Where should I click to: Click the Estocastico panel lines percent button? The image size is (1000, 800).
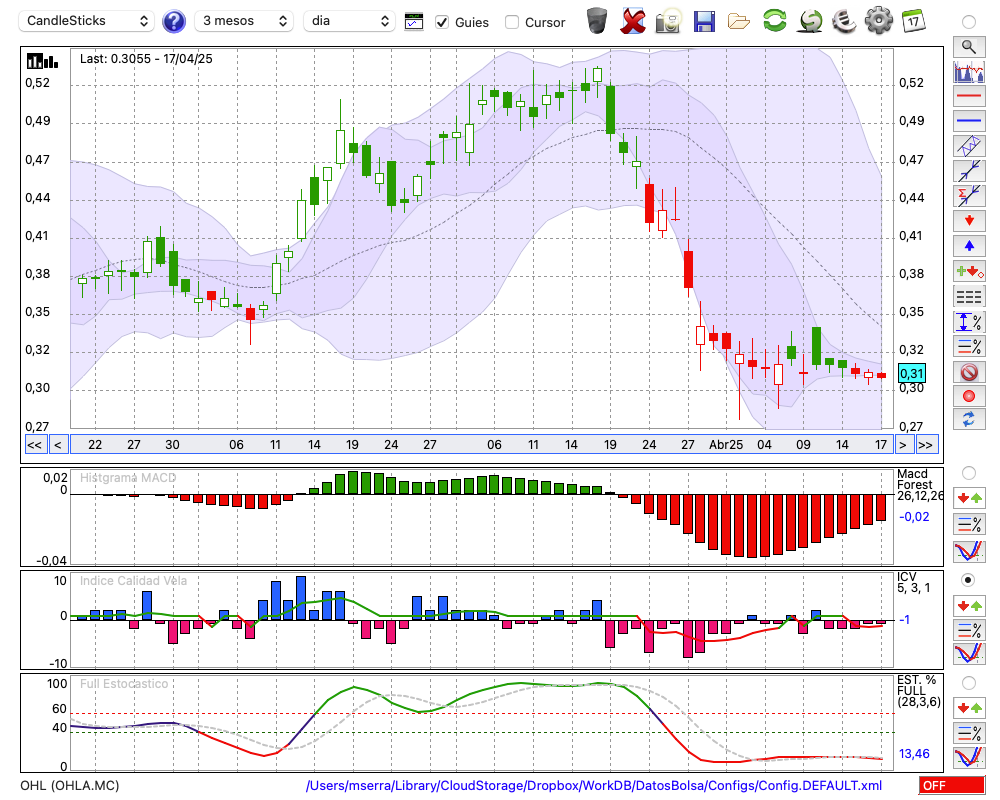click(969, 732)
